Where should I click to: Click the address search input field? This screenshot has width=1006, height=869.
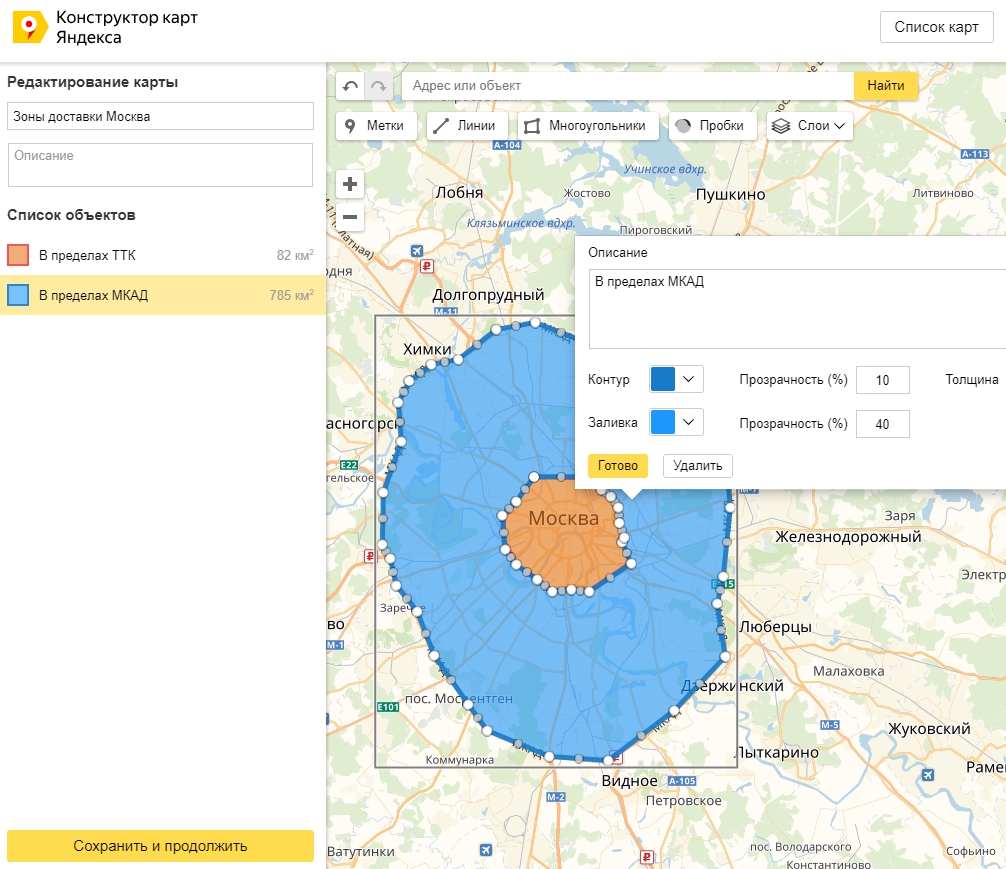[x=627, y=86]
